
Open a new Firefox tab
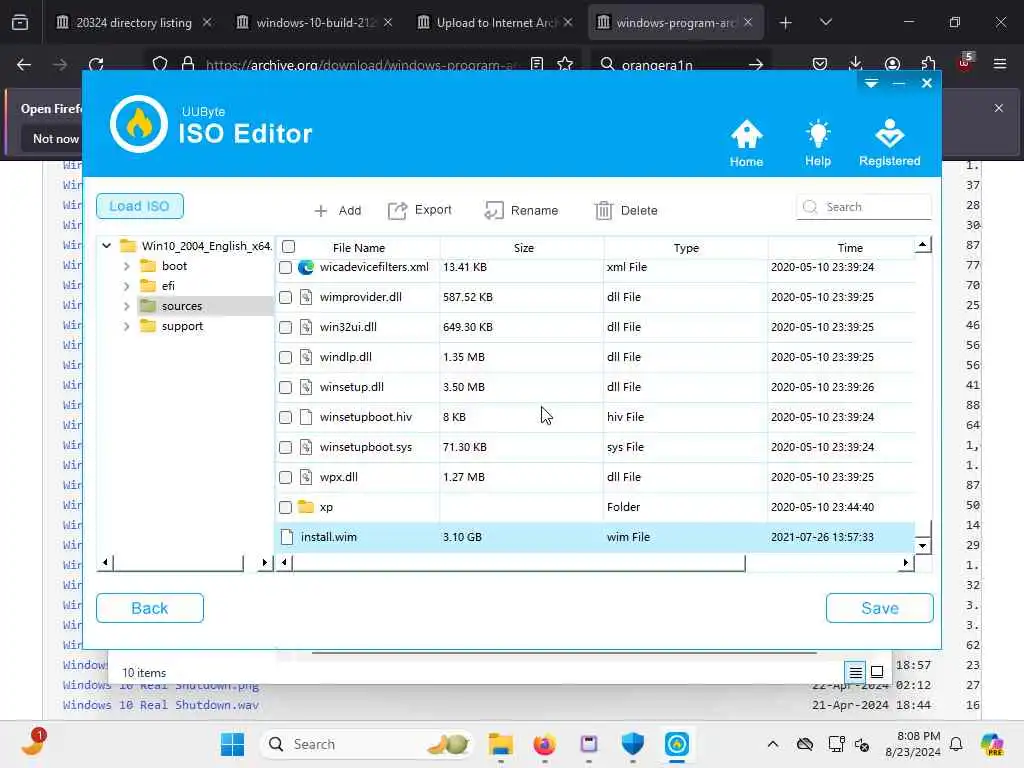[x=786, y=23]
